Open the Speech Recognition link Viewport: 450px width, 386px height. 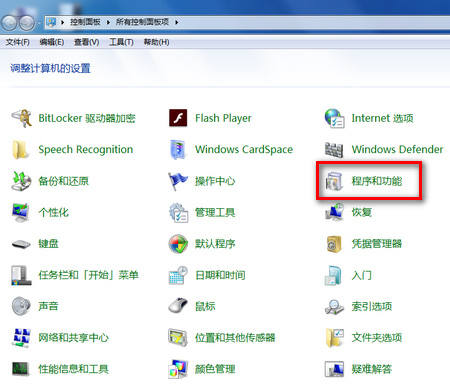coord(86,150)
